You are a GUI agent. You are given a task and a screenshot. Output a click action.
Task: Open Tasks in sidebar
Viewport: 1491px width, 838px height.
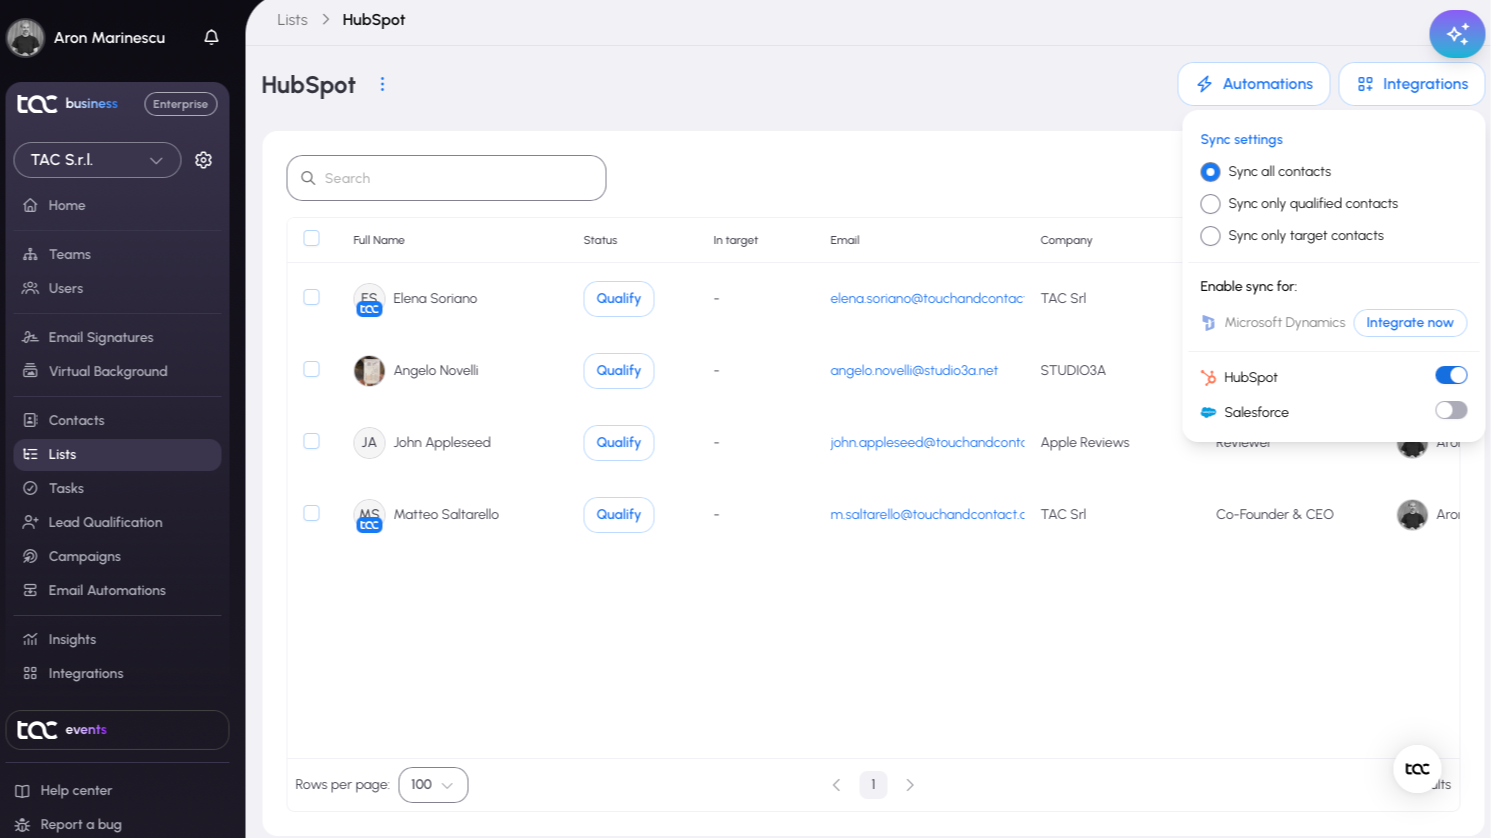(x=117, y=488)
